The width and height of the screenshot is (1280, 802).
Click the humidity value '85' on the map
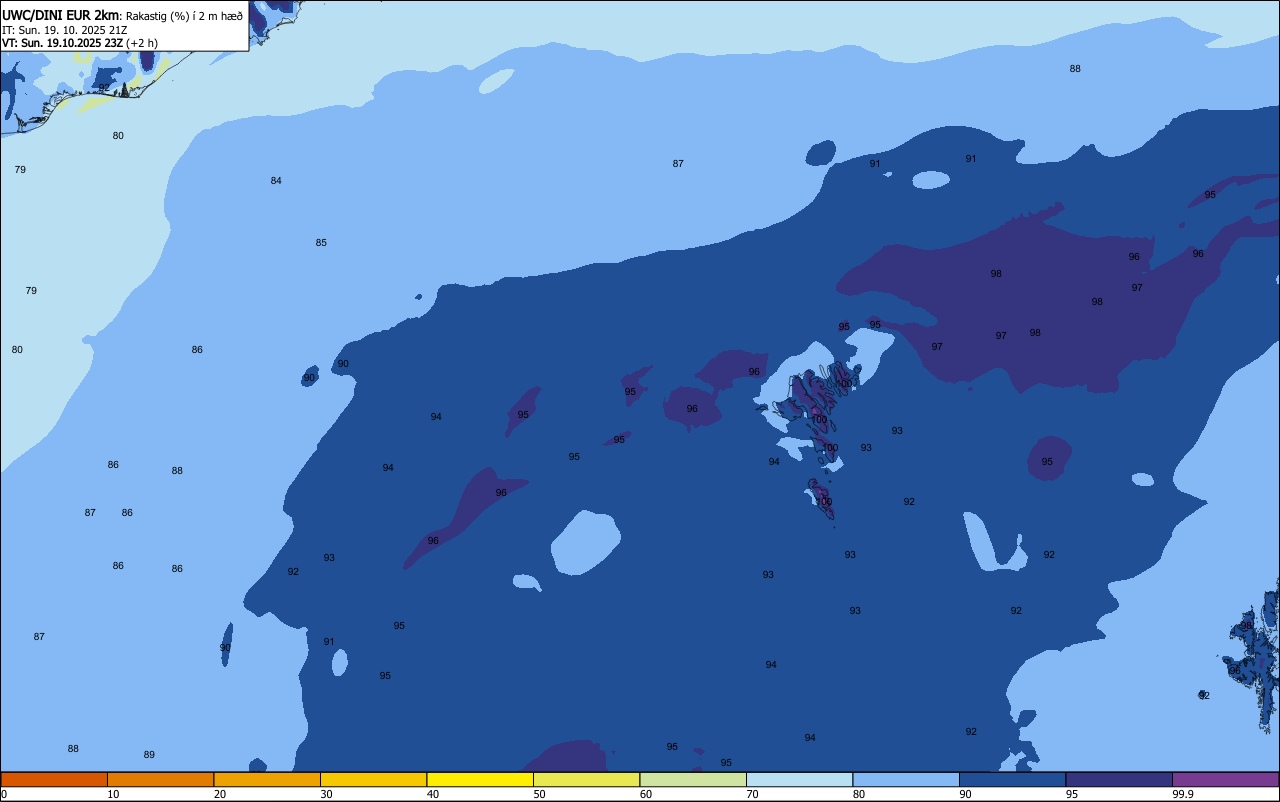click(x=321, y=243)
